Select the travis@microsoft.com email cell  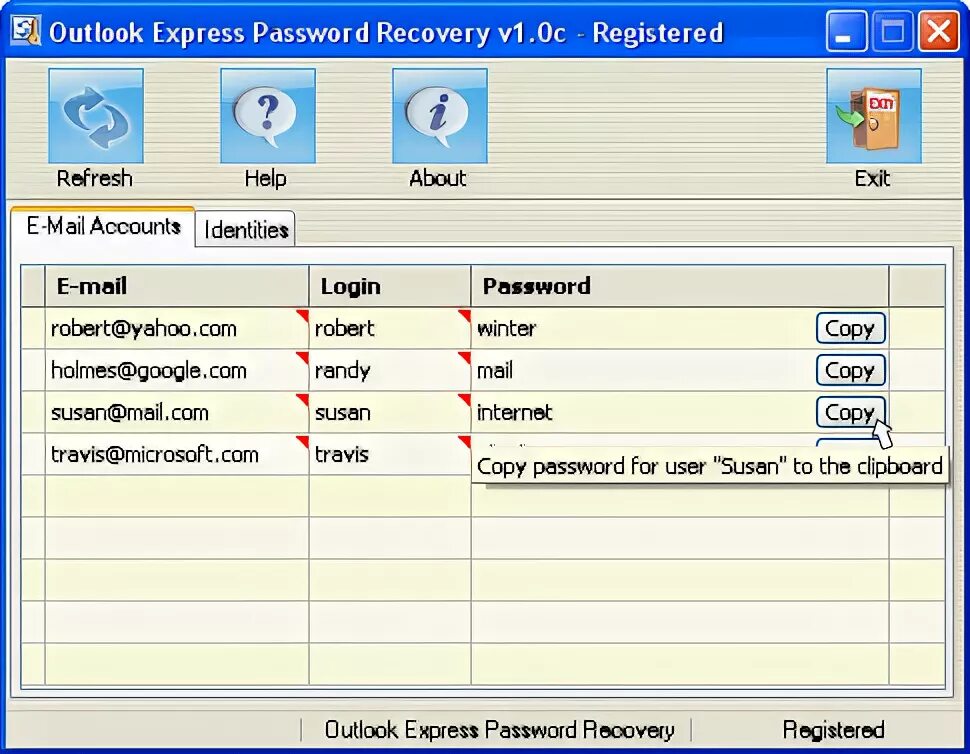pos(177,455)
